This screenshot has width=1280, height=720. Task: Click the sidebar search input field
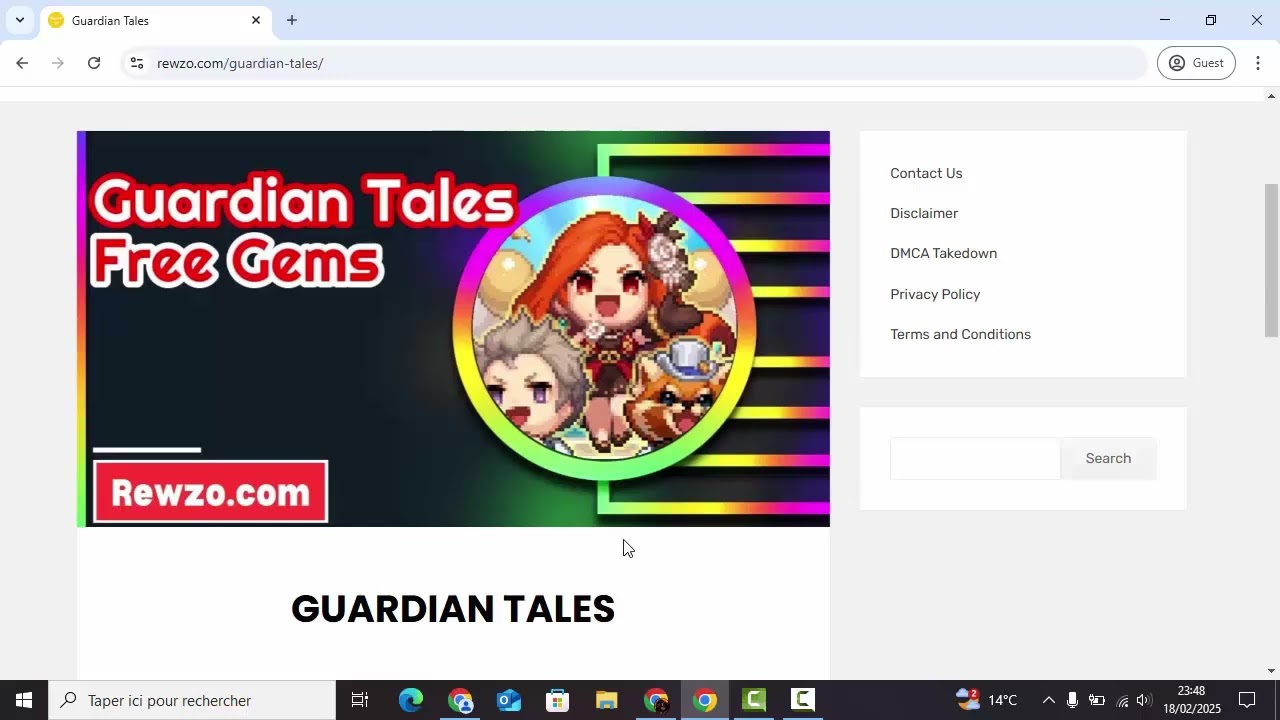point(975,458)
